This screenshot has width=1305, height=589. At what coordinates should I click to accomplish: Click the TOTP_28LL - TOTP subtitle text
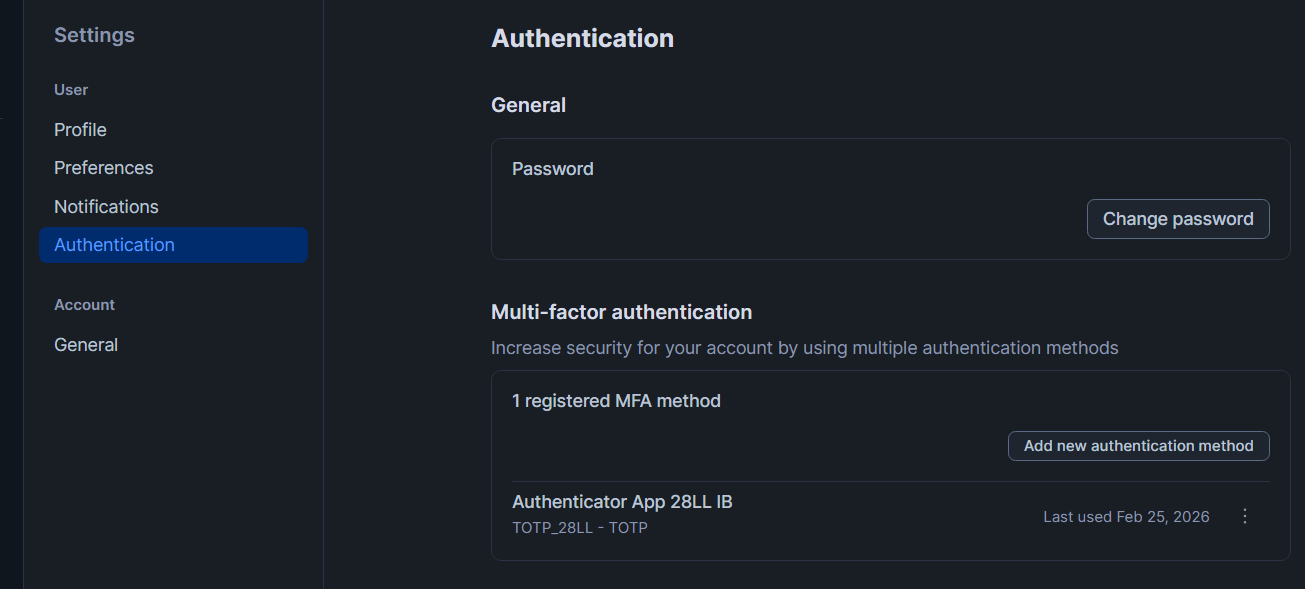580,527
